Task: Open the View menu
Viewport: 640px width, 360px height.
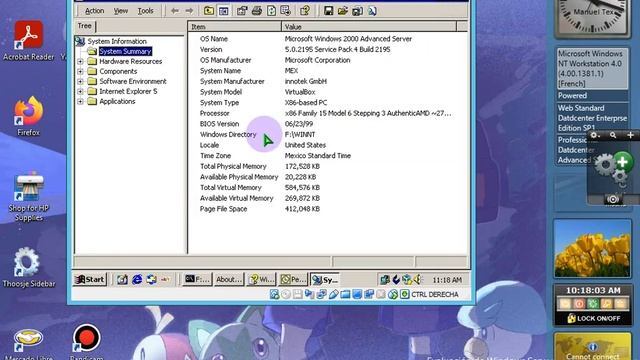Action: point(120,11)
